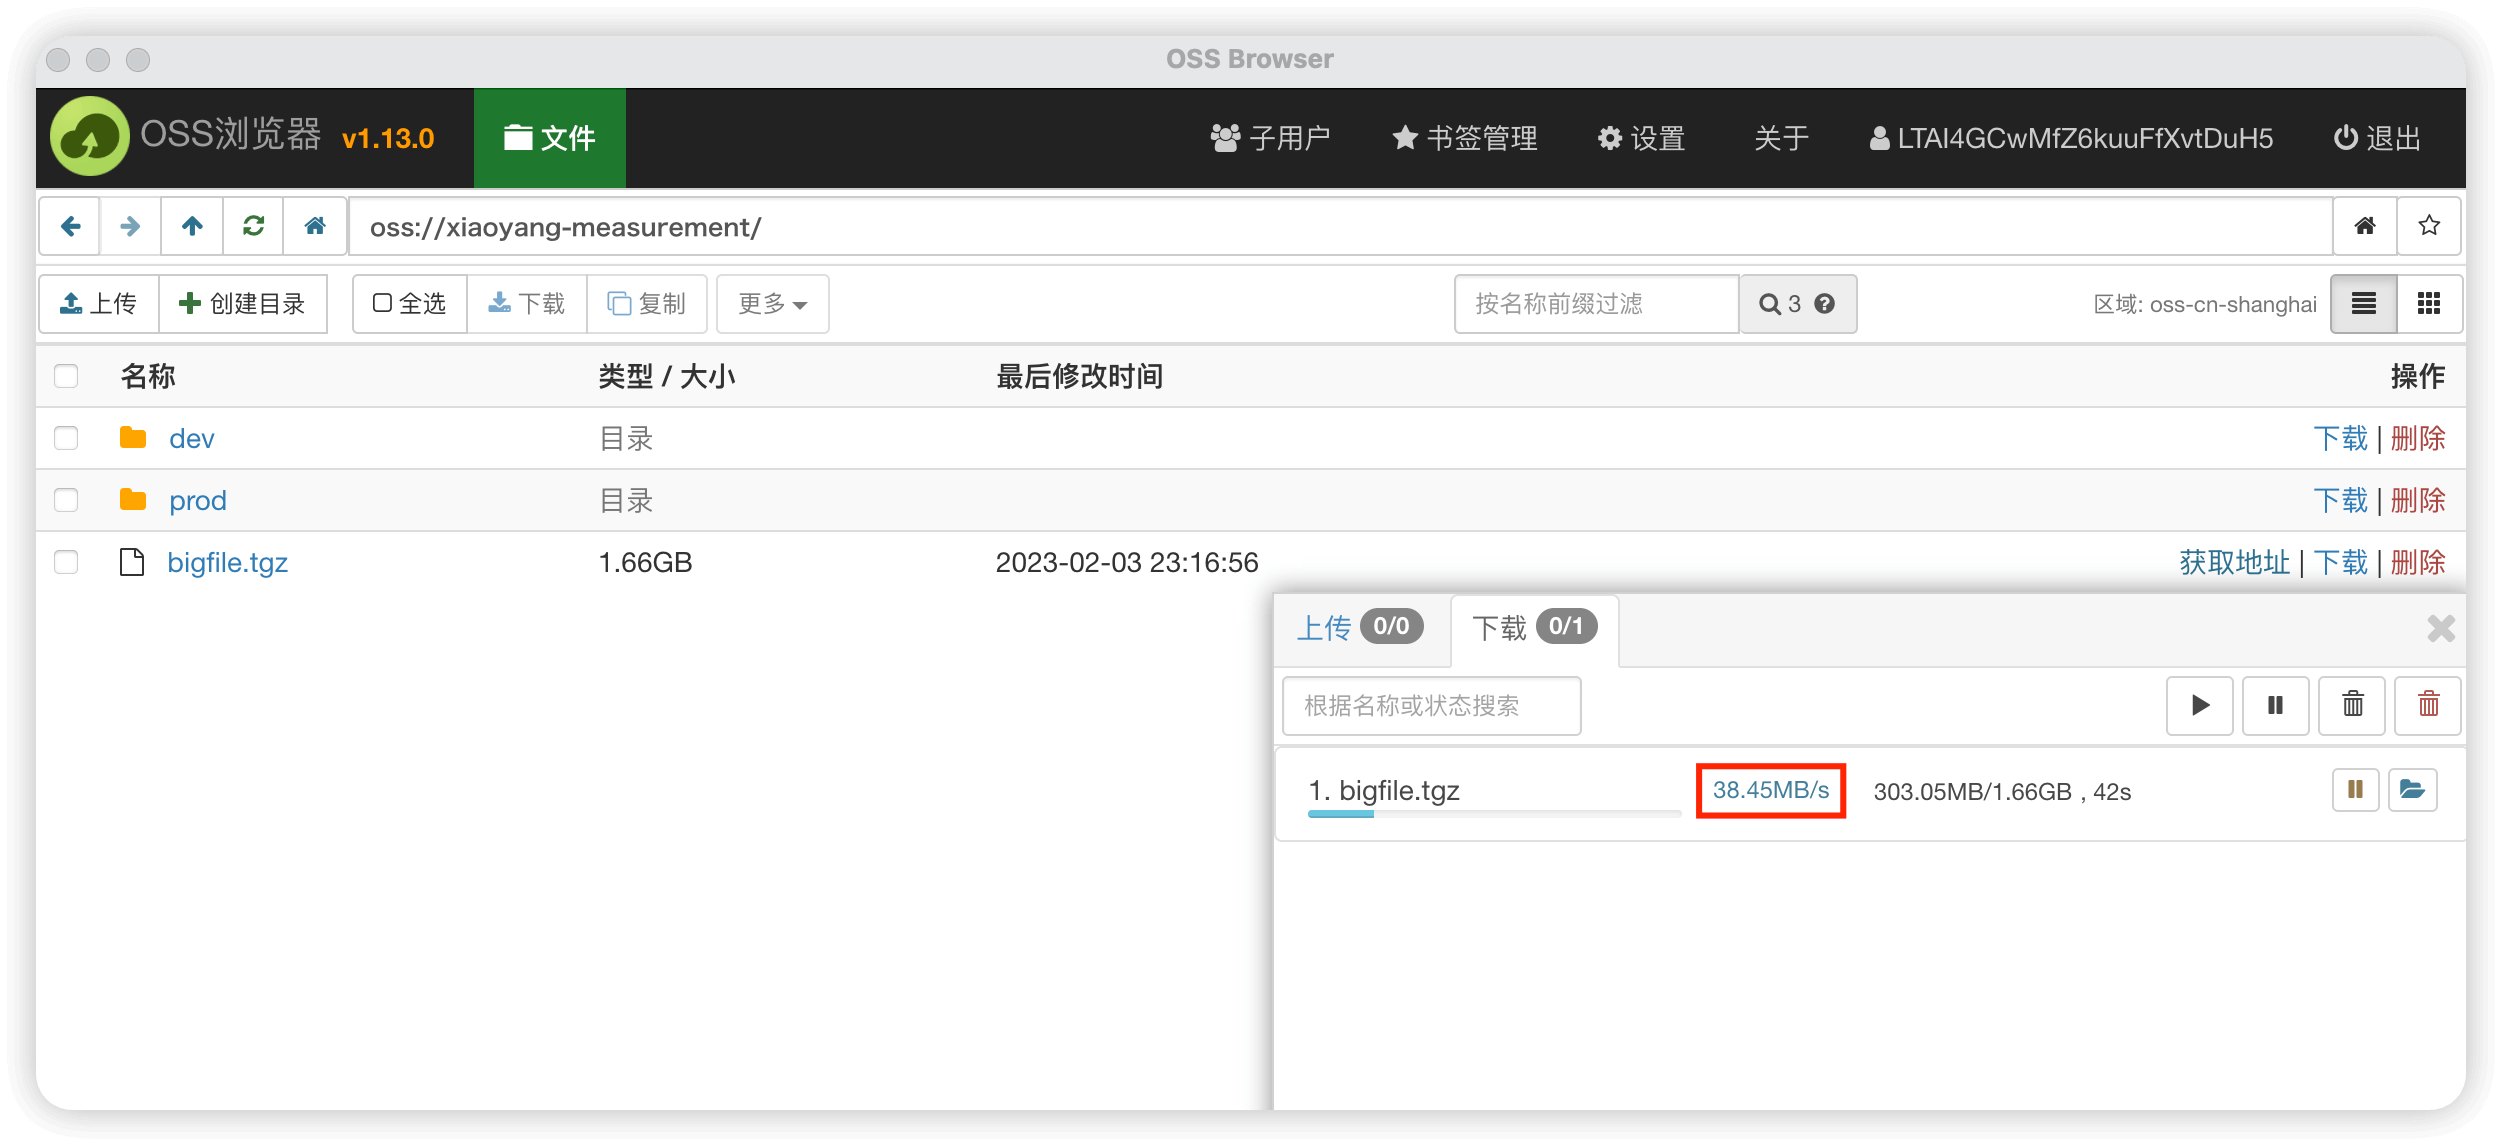Close the transfer panel
The image size is (2502, 1146).
pyautogui.click(x=2441, y=629)
